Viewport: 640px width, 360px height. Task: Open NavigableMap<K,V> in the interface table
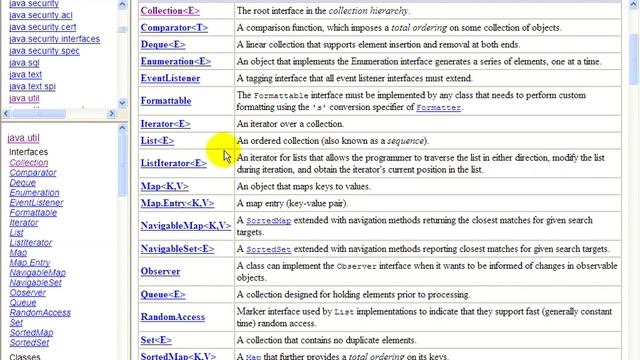[x=186, y=226]
